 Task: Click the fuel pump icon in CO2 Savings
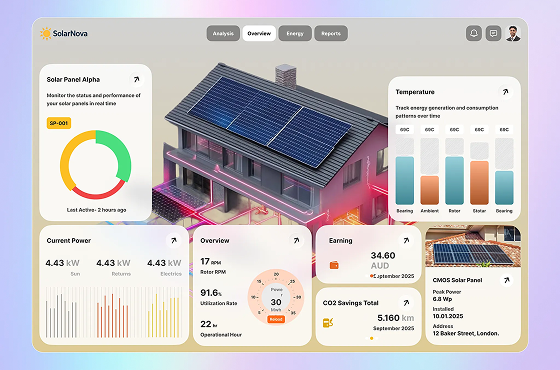pyautogui.click(x=328, y=322)
